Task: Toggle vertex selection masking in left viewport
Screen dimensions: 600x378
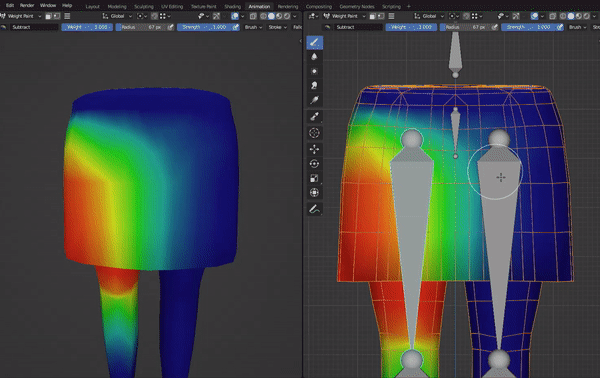Action: point(57,16)
